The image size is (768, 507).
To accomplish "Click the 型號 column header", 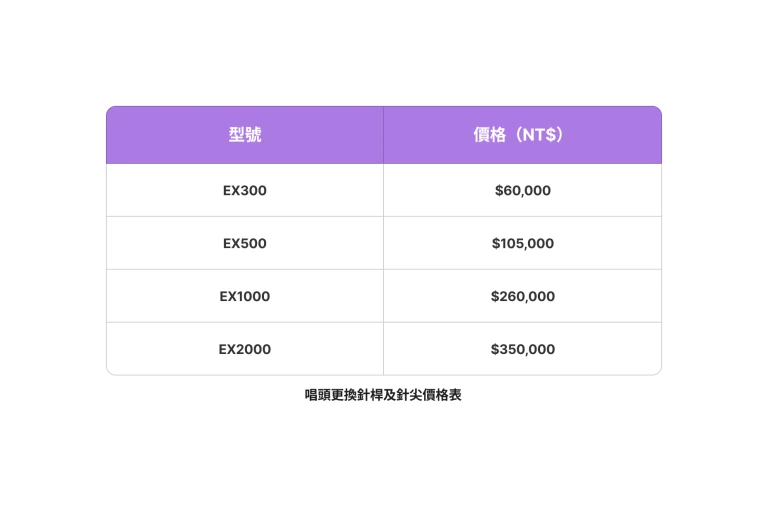I will click(245, 135).
